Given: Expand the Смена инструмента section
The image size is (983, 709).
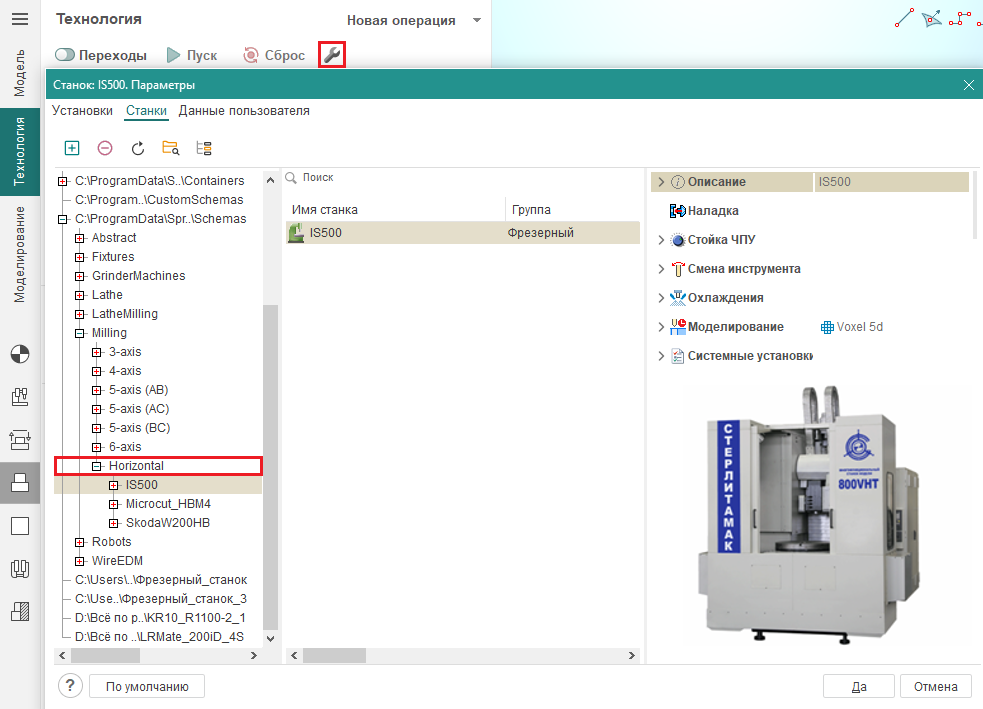Looking at the screenshot, I should point(661,269).
